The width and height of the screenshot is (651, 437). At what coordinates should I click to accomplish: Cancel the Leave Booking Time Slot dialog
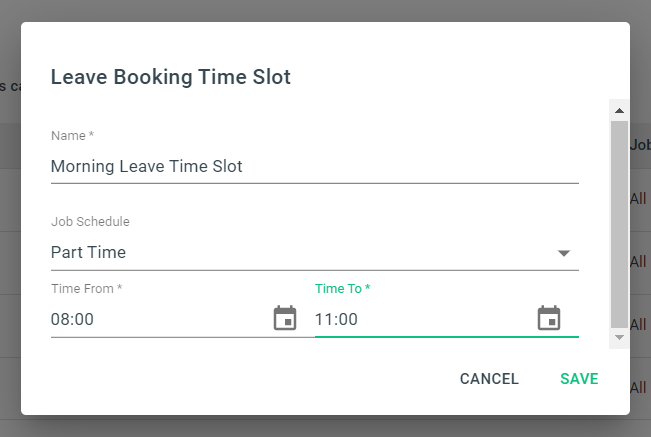[x=489, y=378]
